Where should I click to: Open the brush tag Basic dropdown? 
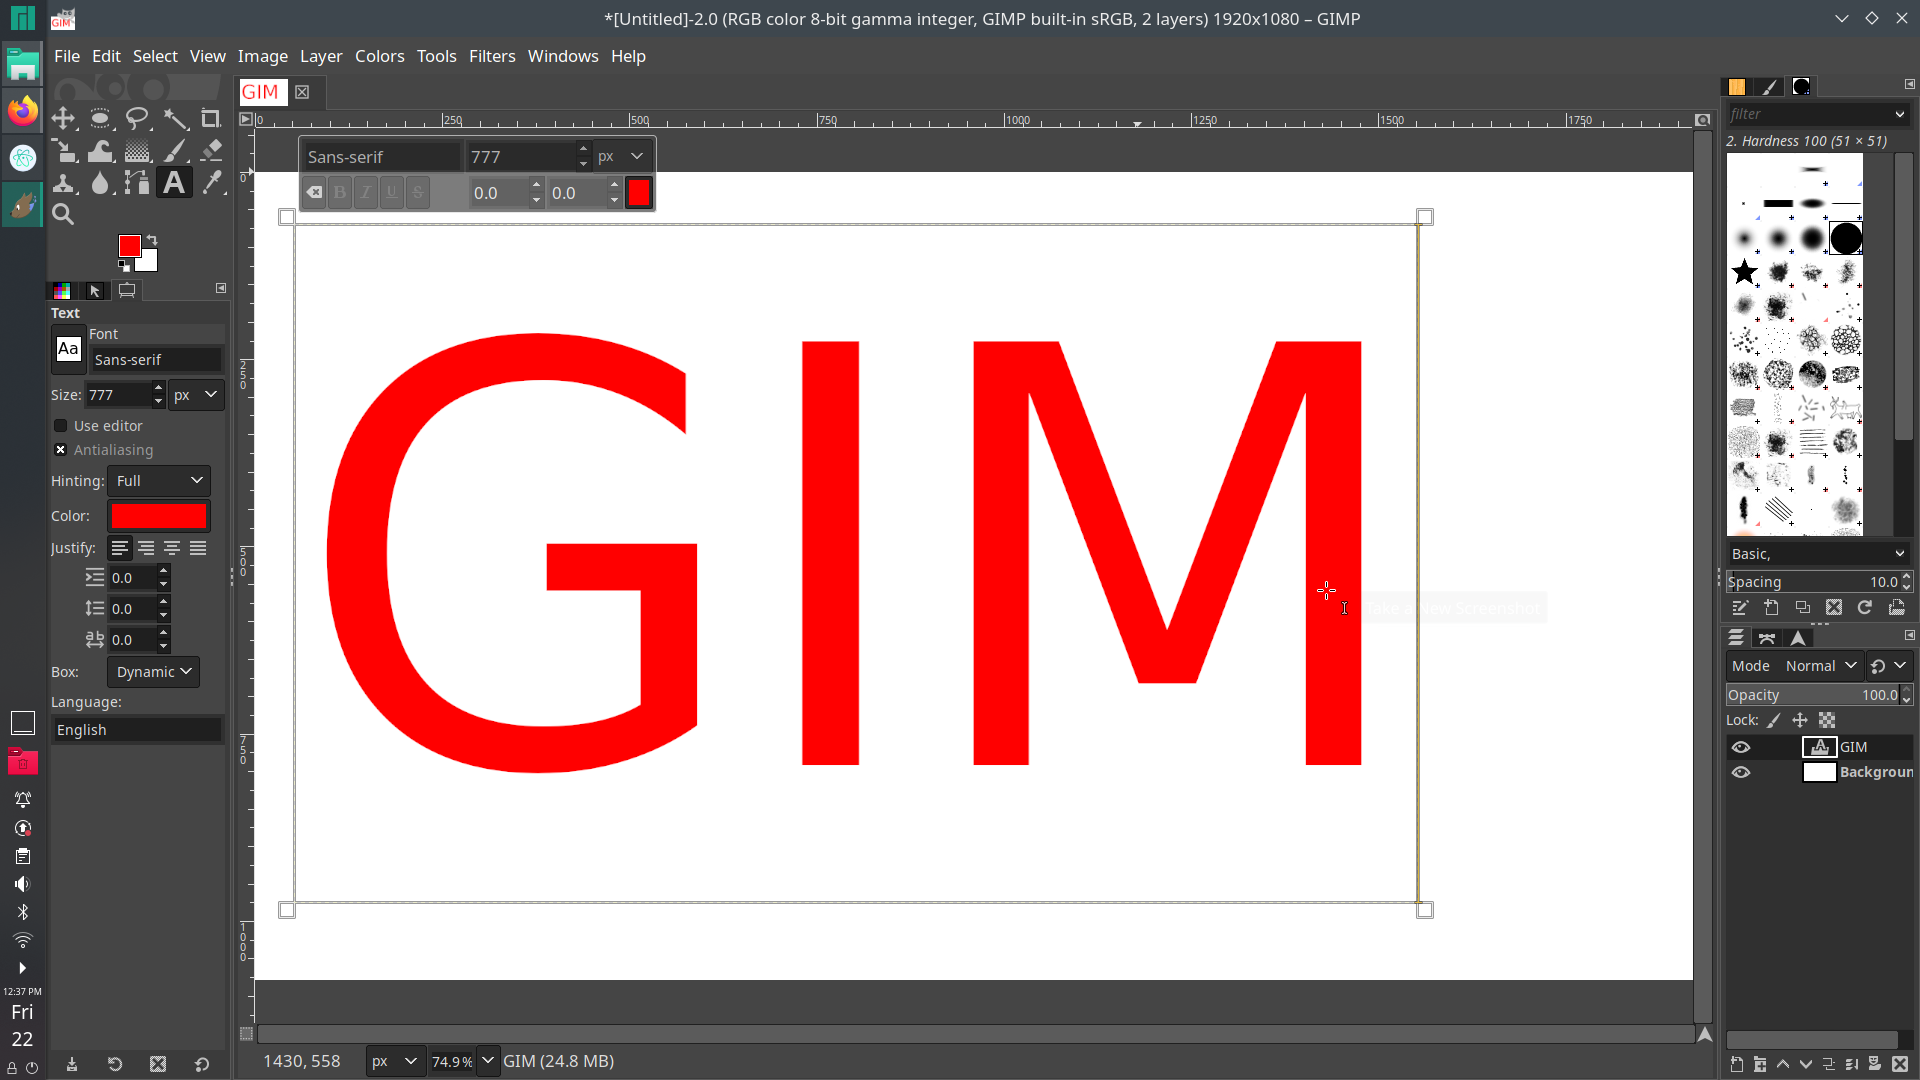1818,554
